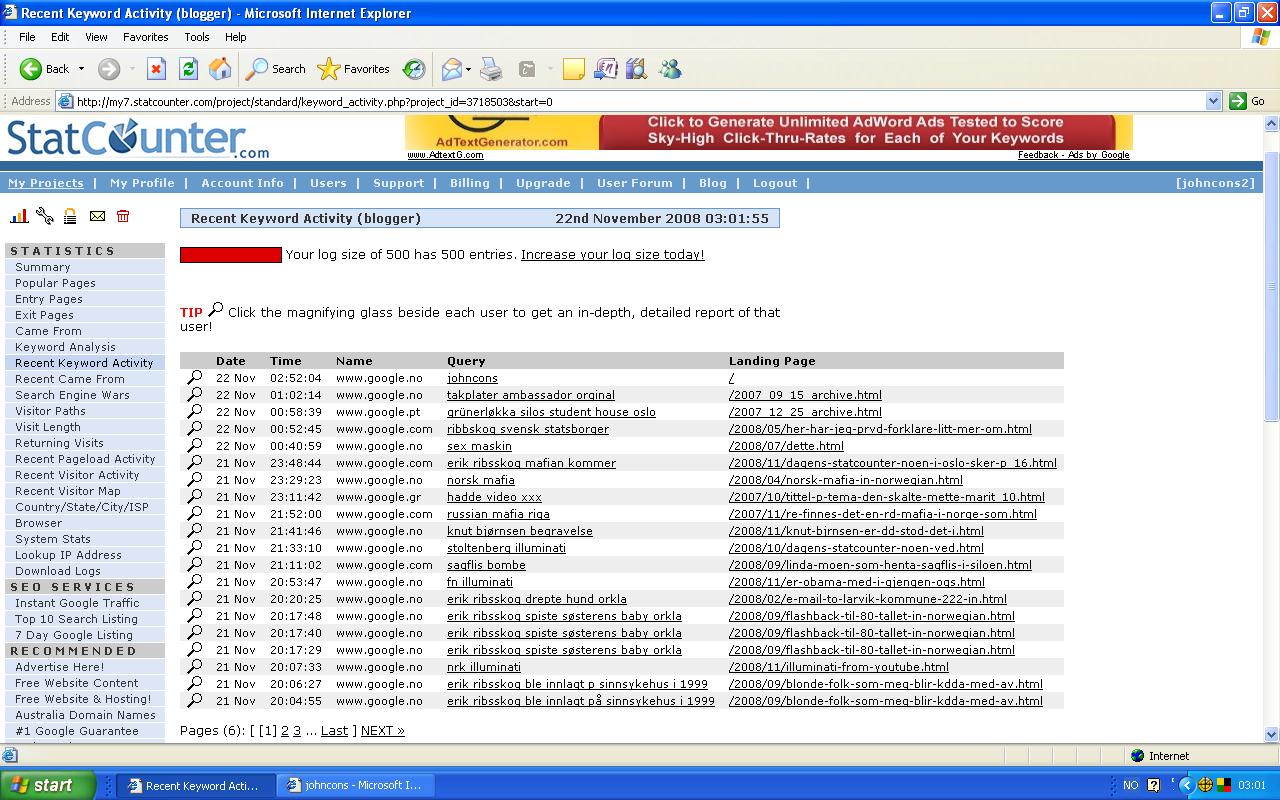1280x800 pixels.
Task: Jump to the Last page link
Action: pos(334,731)
